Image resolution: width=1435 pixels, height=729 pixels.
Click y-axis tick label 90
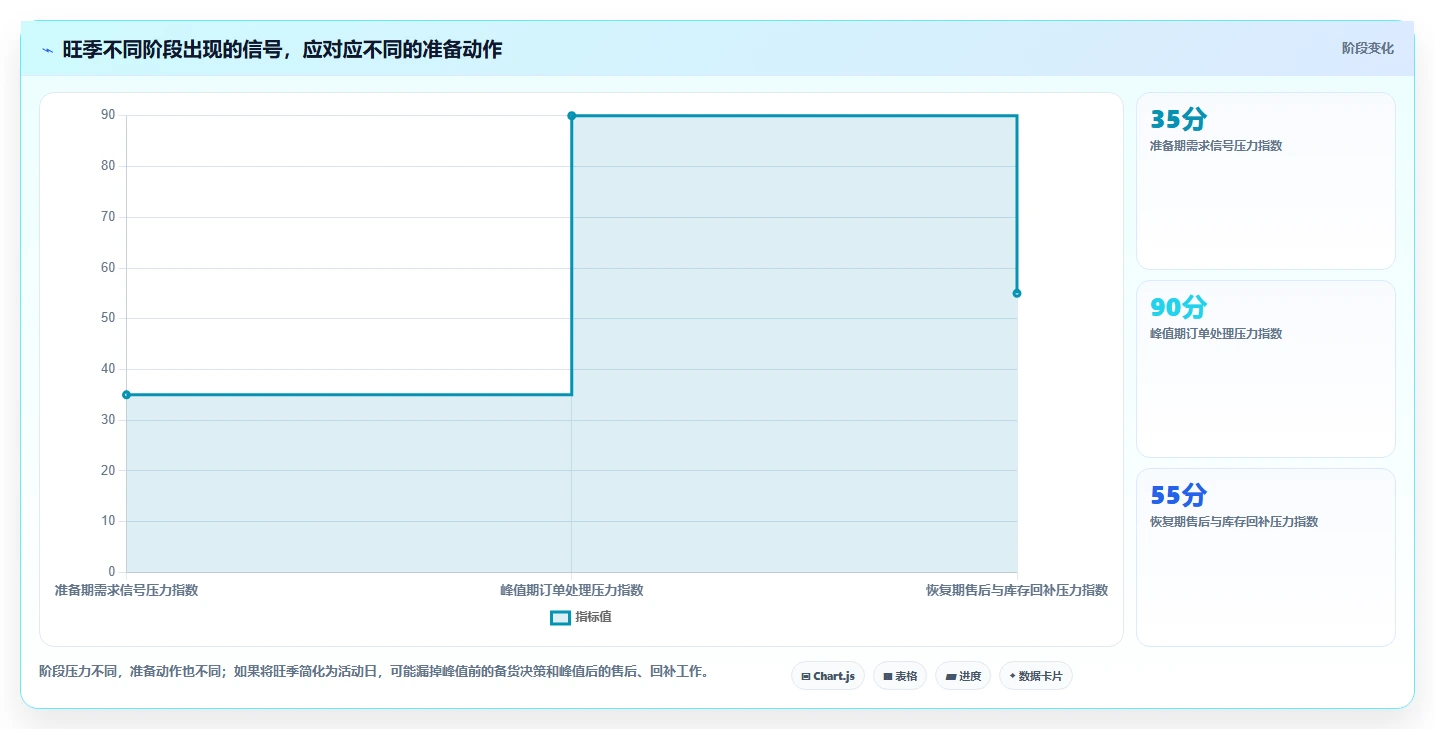pyautogui.click(x=108, y=115)
